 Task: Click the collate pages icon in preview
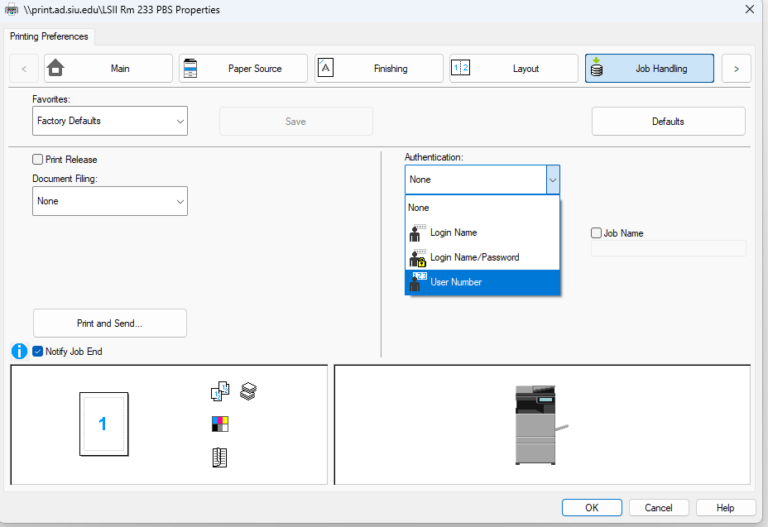tap(220, 391)
